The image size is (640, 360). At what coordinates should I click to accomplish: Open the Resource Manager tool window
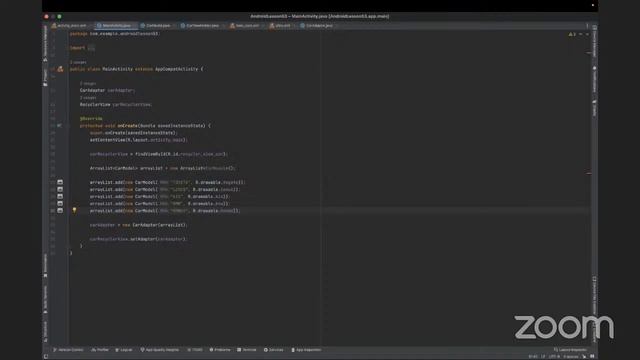[45, 43]
